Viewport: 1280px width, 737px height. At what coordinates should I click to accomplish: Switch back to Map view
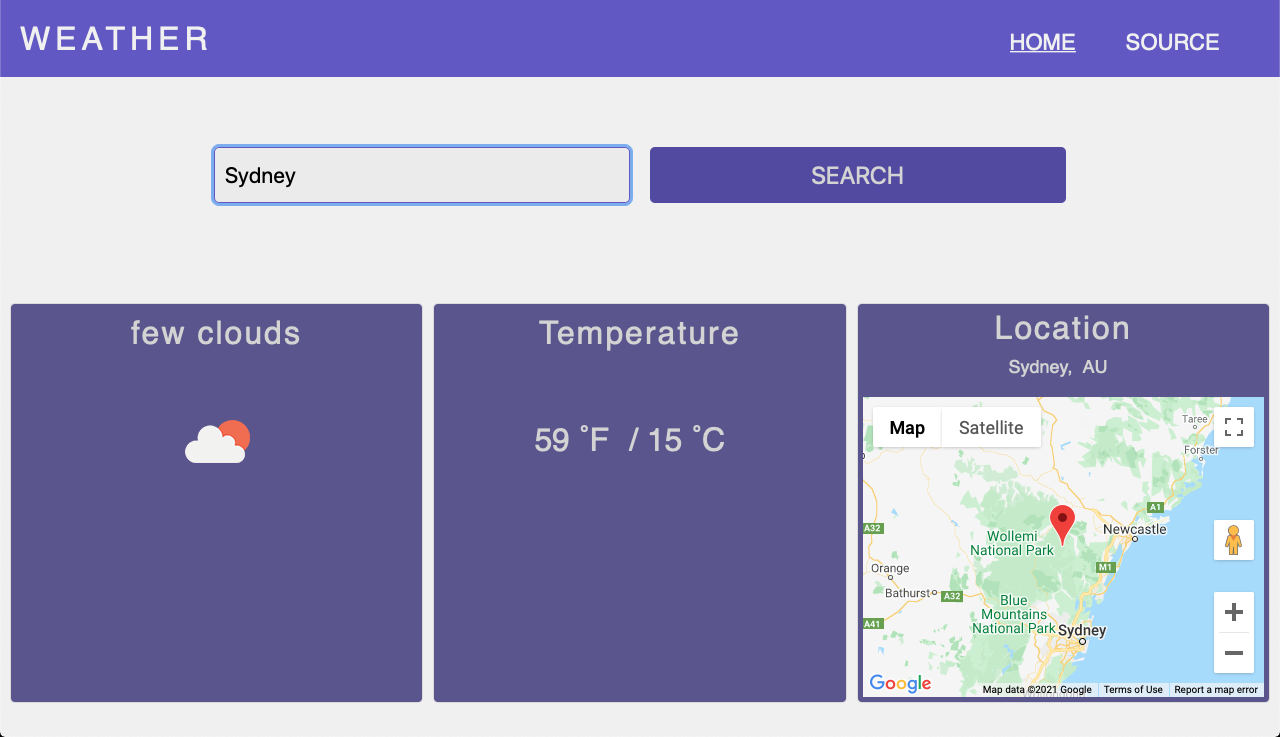[906, 427]
